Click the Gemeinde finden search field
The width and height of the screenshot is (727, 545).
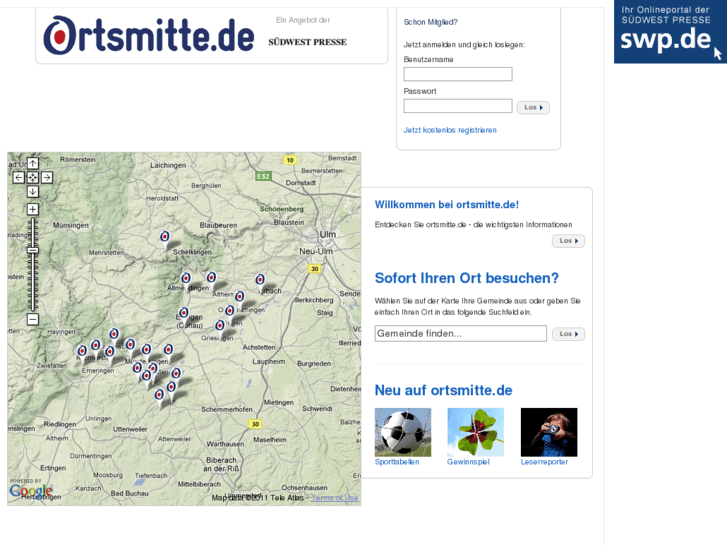point(460,333)
